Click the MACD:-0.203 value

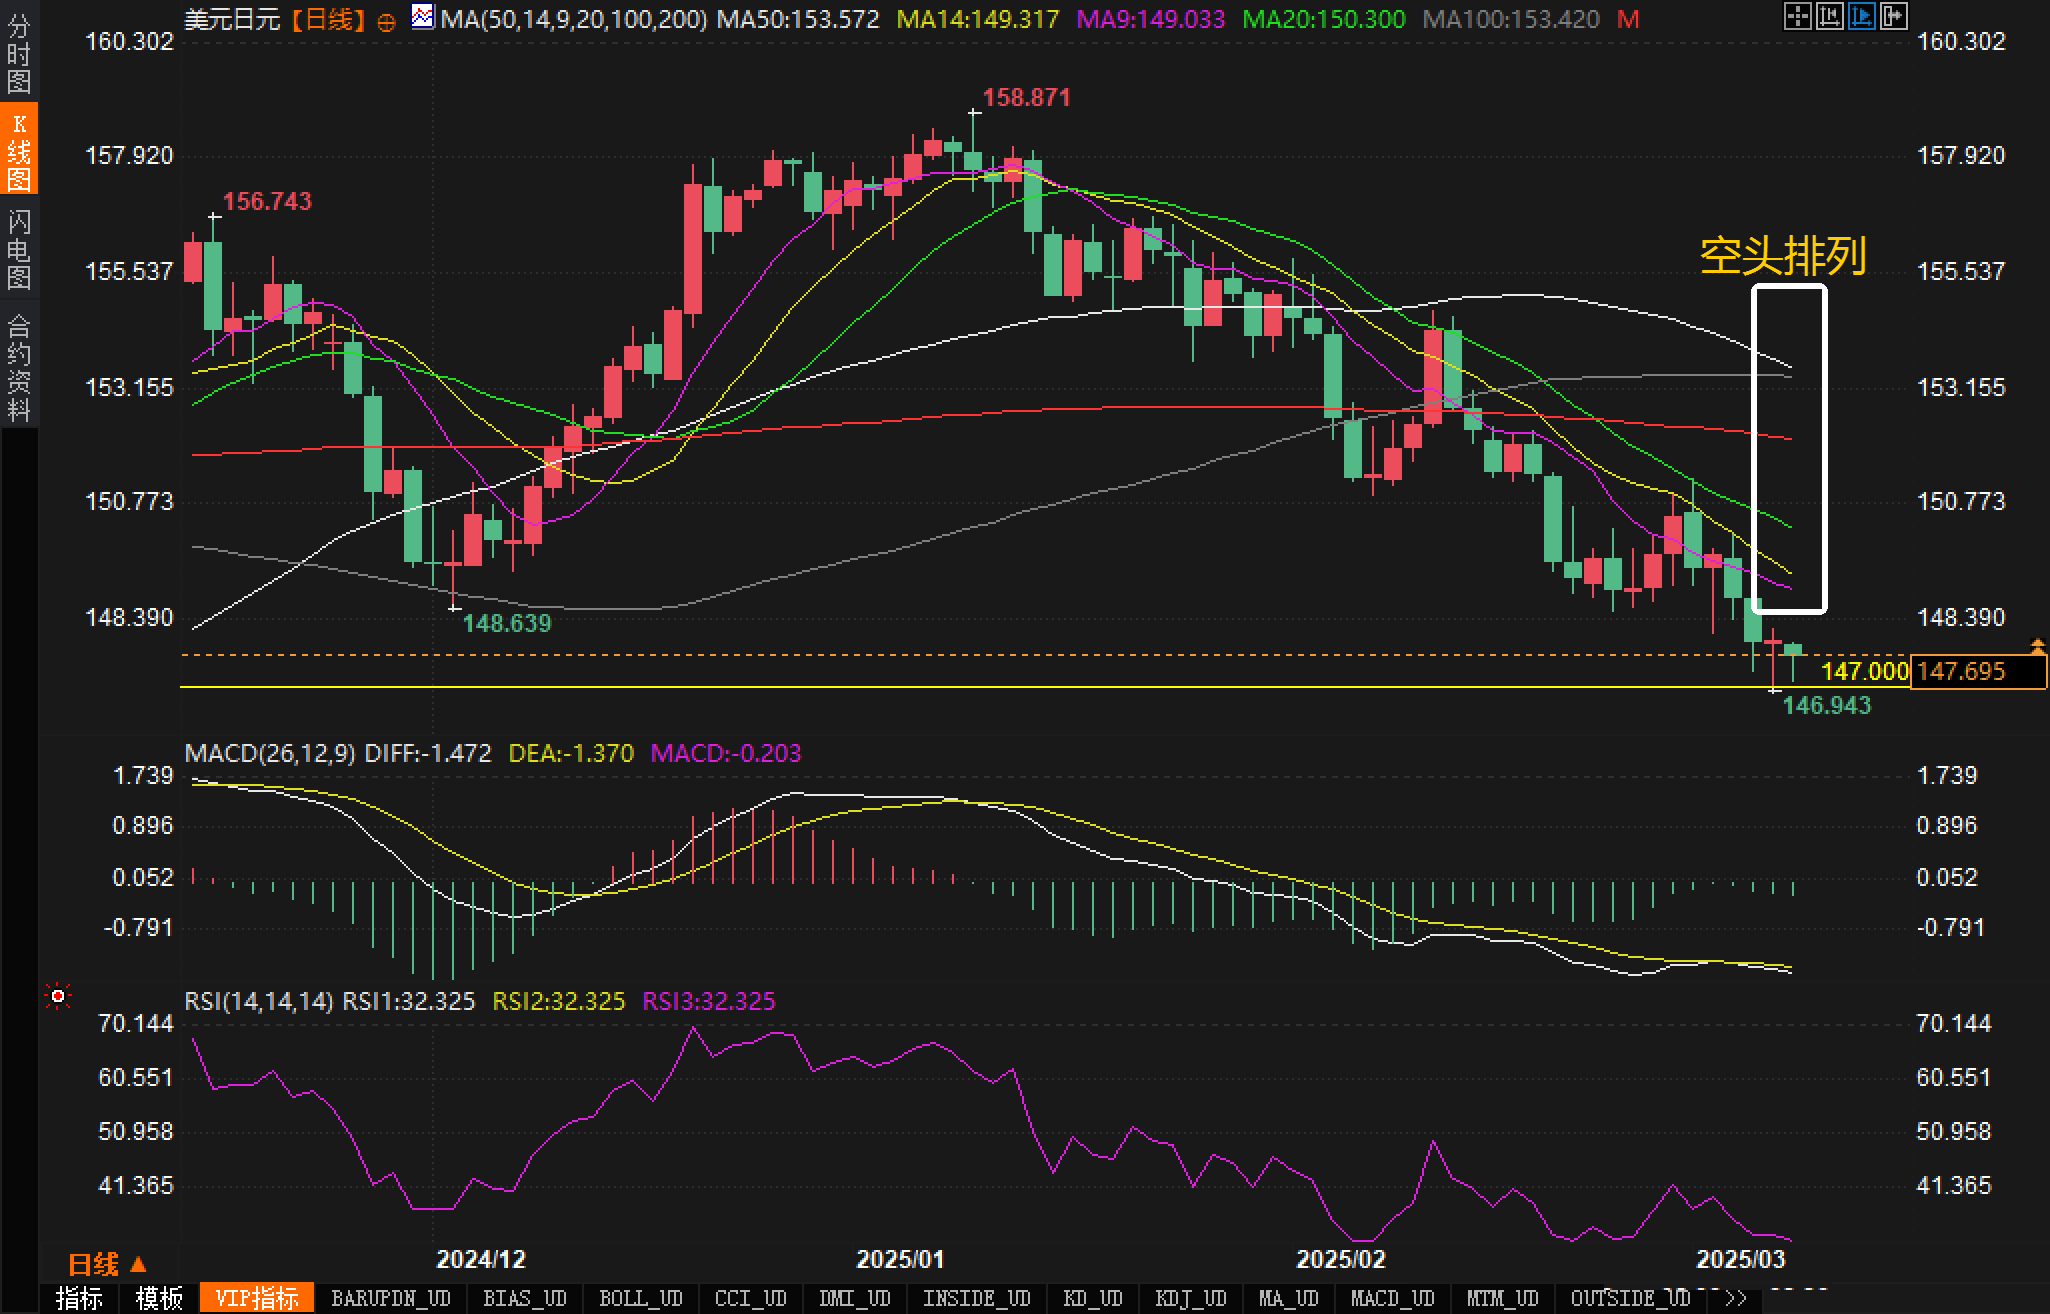point(726,753)
